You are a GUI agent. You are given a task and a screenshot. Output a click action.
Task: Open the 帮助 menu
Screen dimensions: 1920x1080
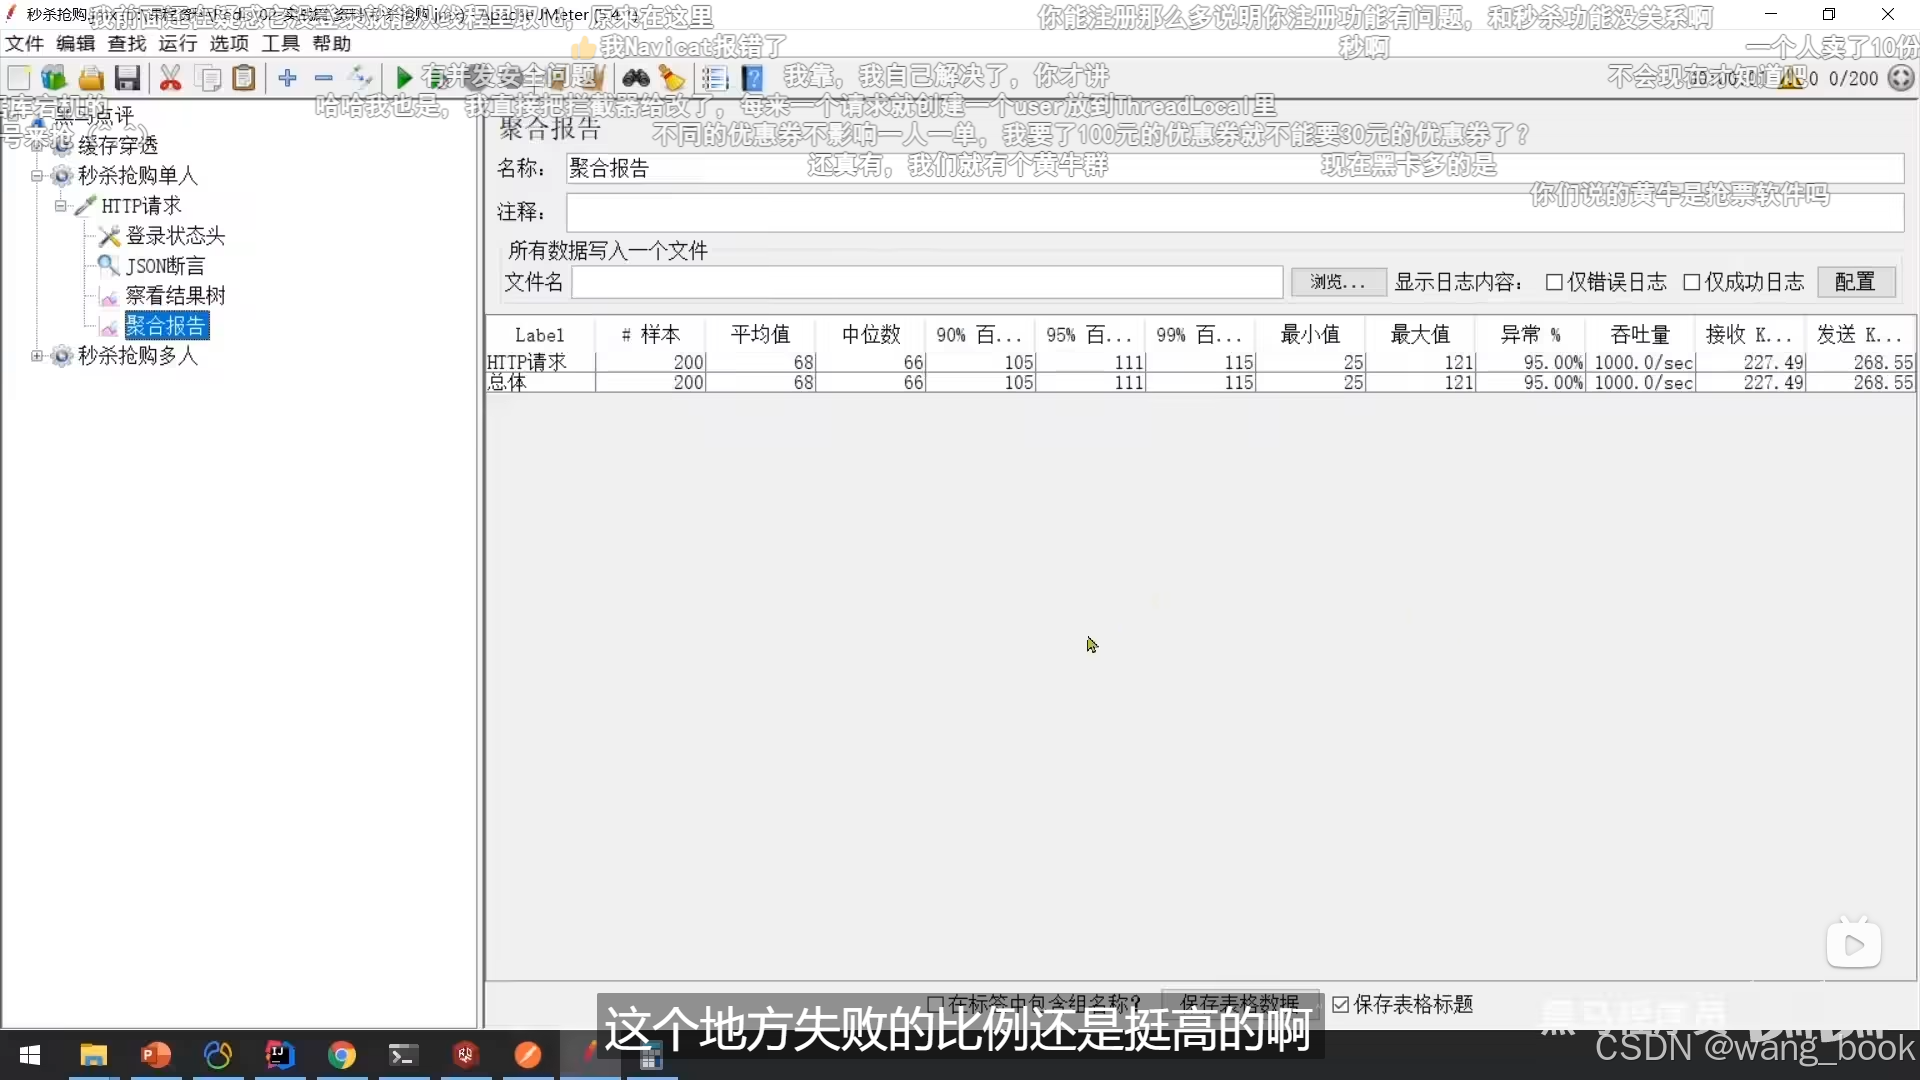pos(332,44)
